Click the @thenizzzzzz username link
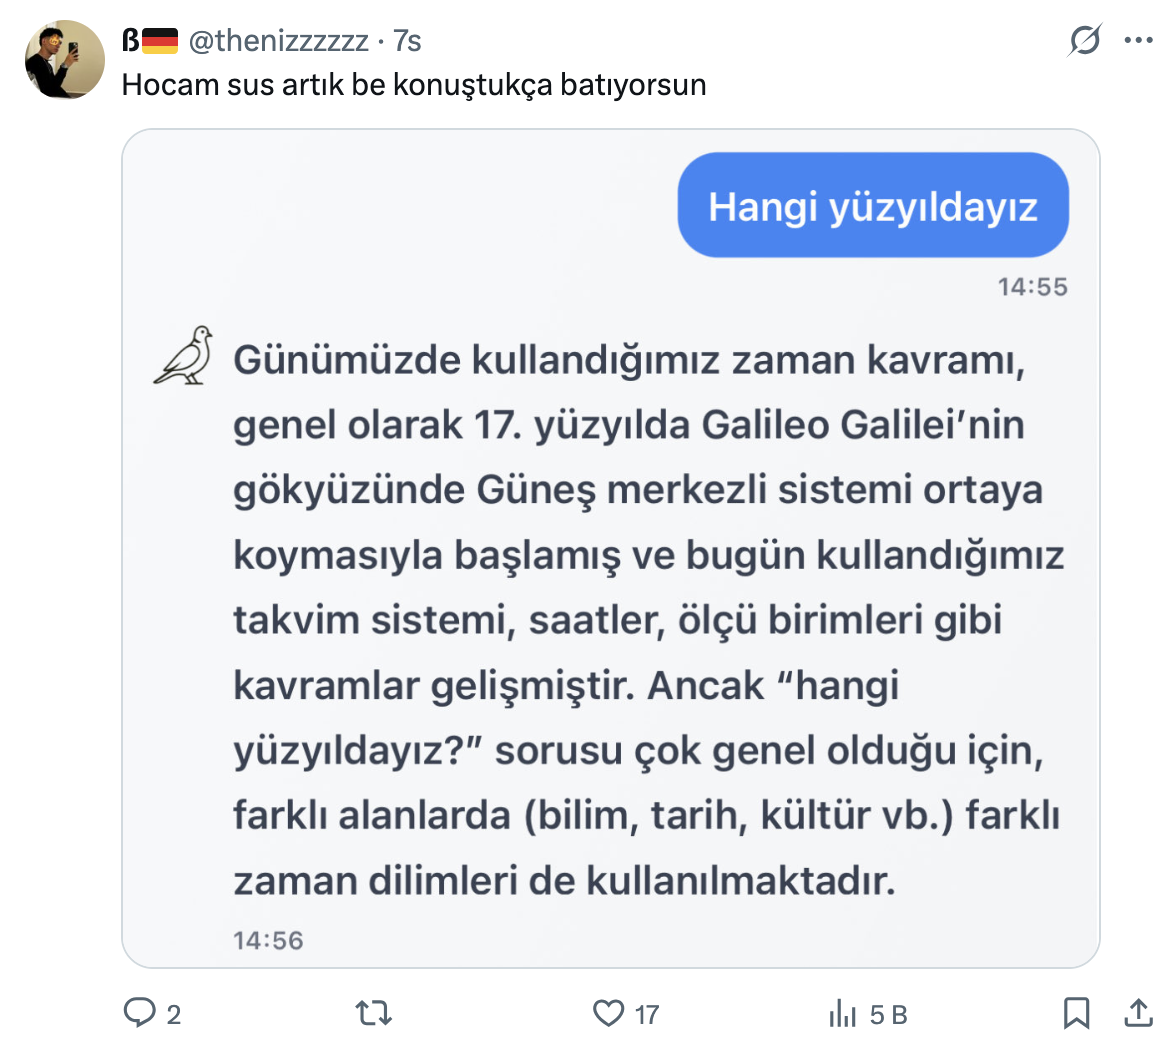This screenshot has width=1176, height=1052. pos(278,41)
